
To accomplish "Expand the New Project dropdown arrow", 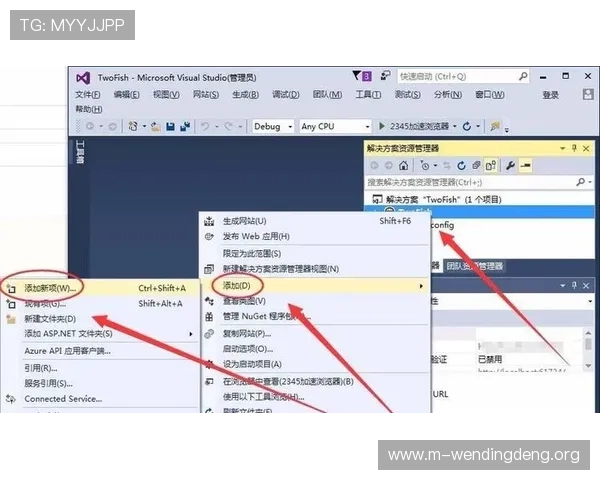I will (x=144, y=126).
